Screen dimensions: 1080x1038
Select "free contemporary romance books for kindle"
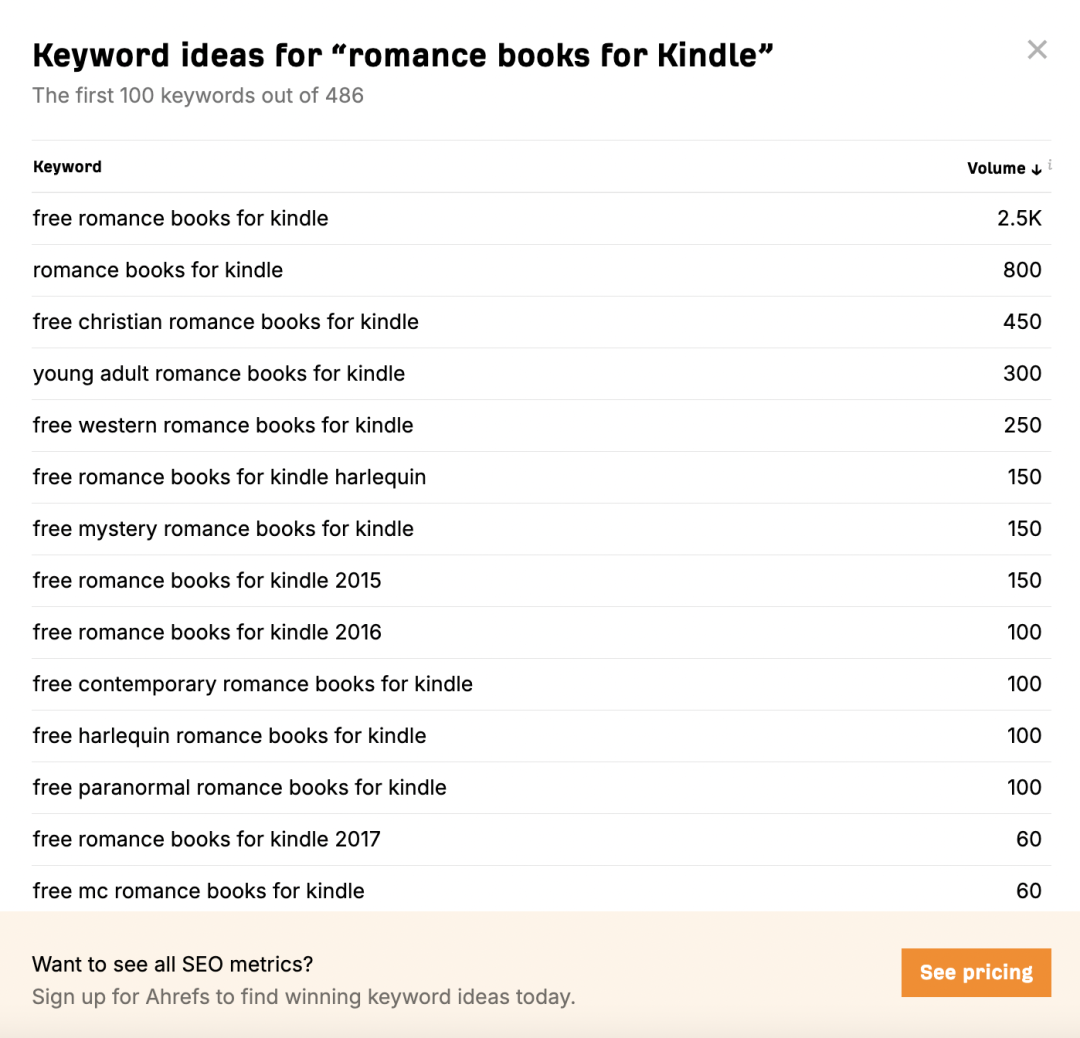pyautogui.click(x=252, y=685)
